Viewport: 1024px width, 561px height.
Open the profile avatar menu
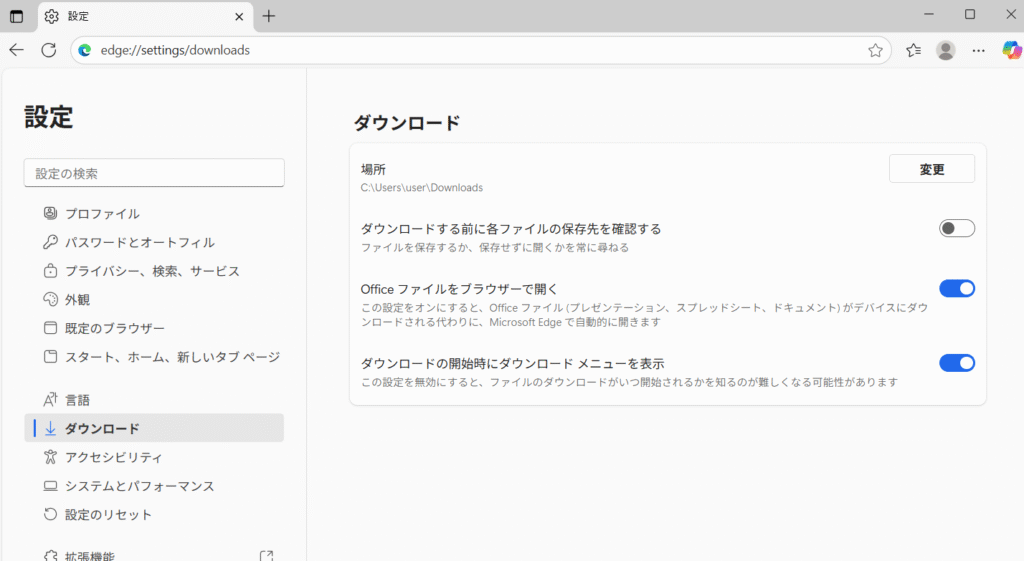pyautogui.click(x=946, y=50)
